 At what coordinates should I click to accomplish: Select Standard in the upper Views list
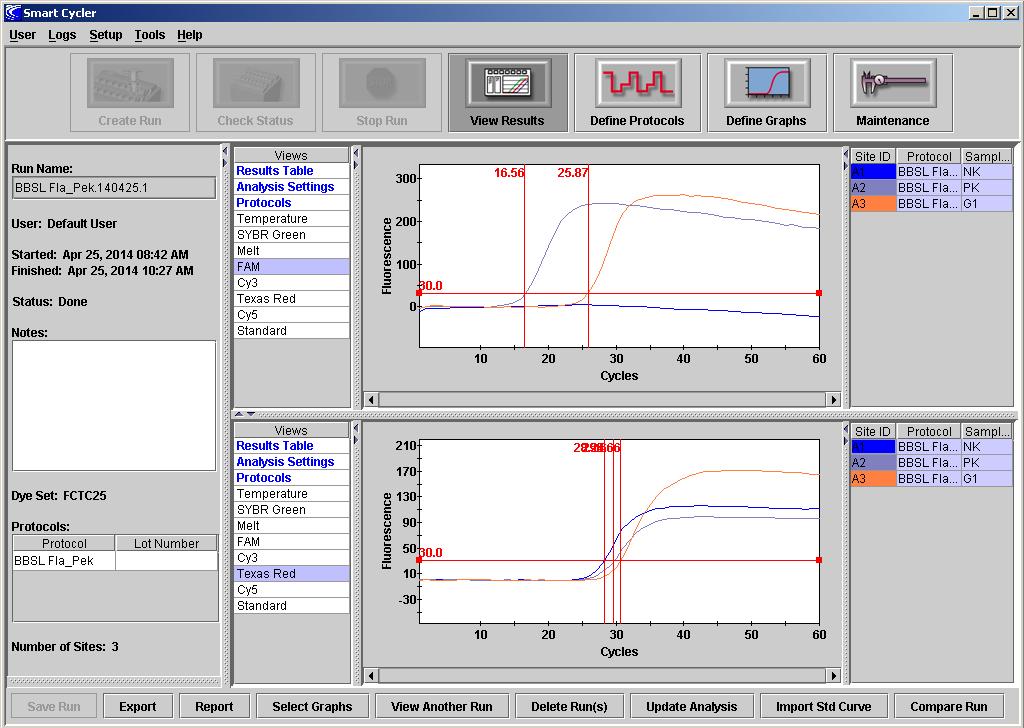pyautogui.click(x=291, y=331)
